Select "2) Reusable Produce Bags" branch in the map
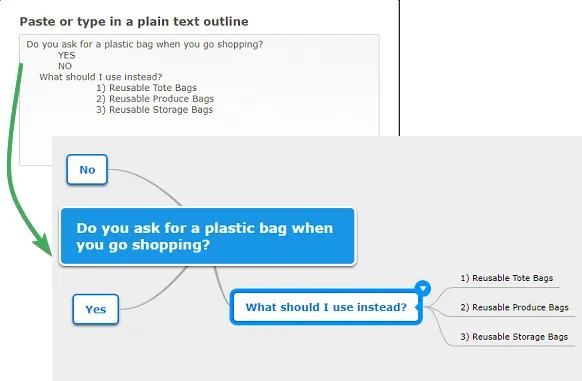Screen dimensions: 582x381 (514, 307)
